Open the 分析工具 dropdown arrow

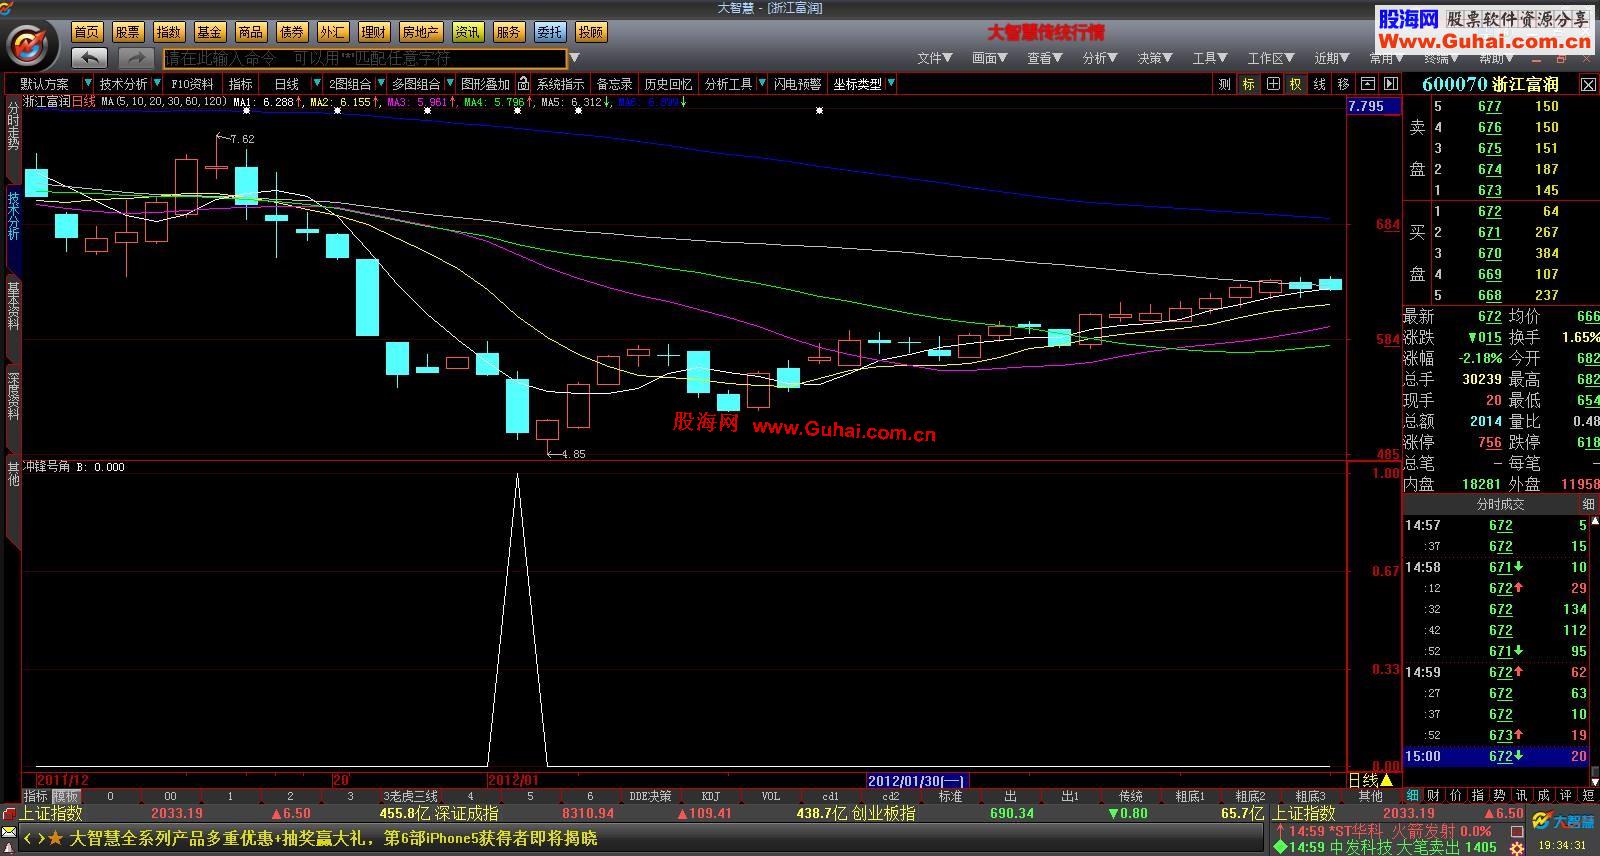point(761,84)
